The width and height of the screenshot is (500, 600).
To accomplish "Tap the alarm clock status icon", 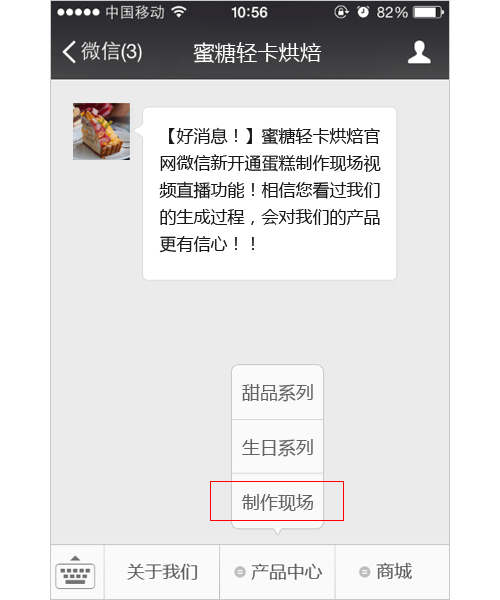I will 363,12.
